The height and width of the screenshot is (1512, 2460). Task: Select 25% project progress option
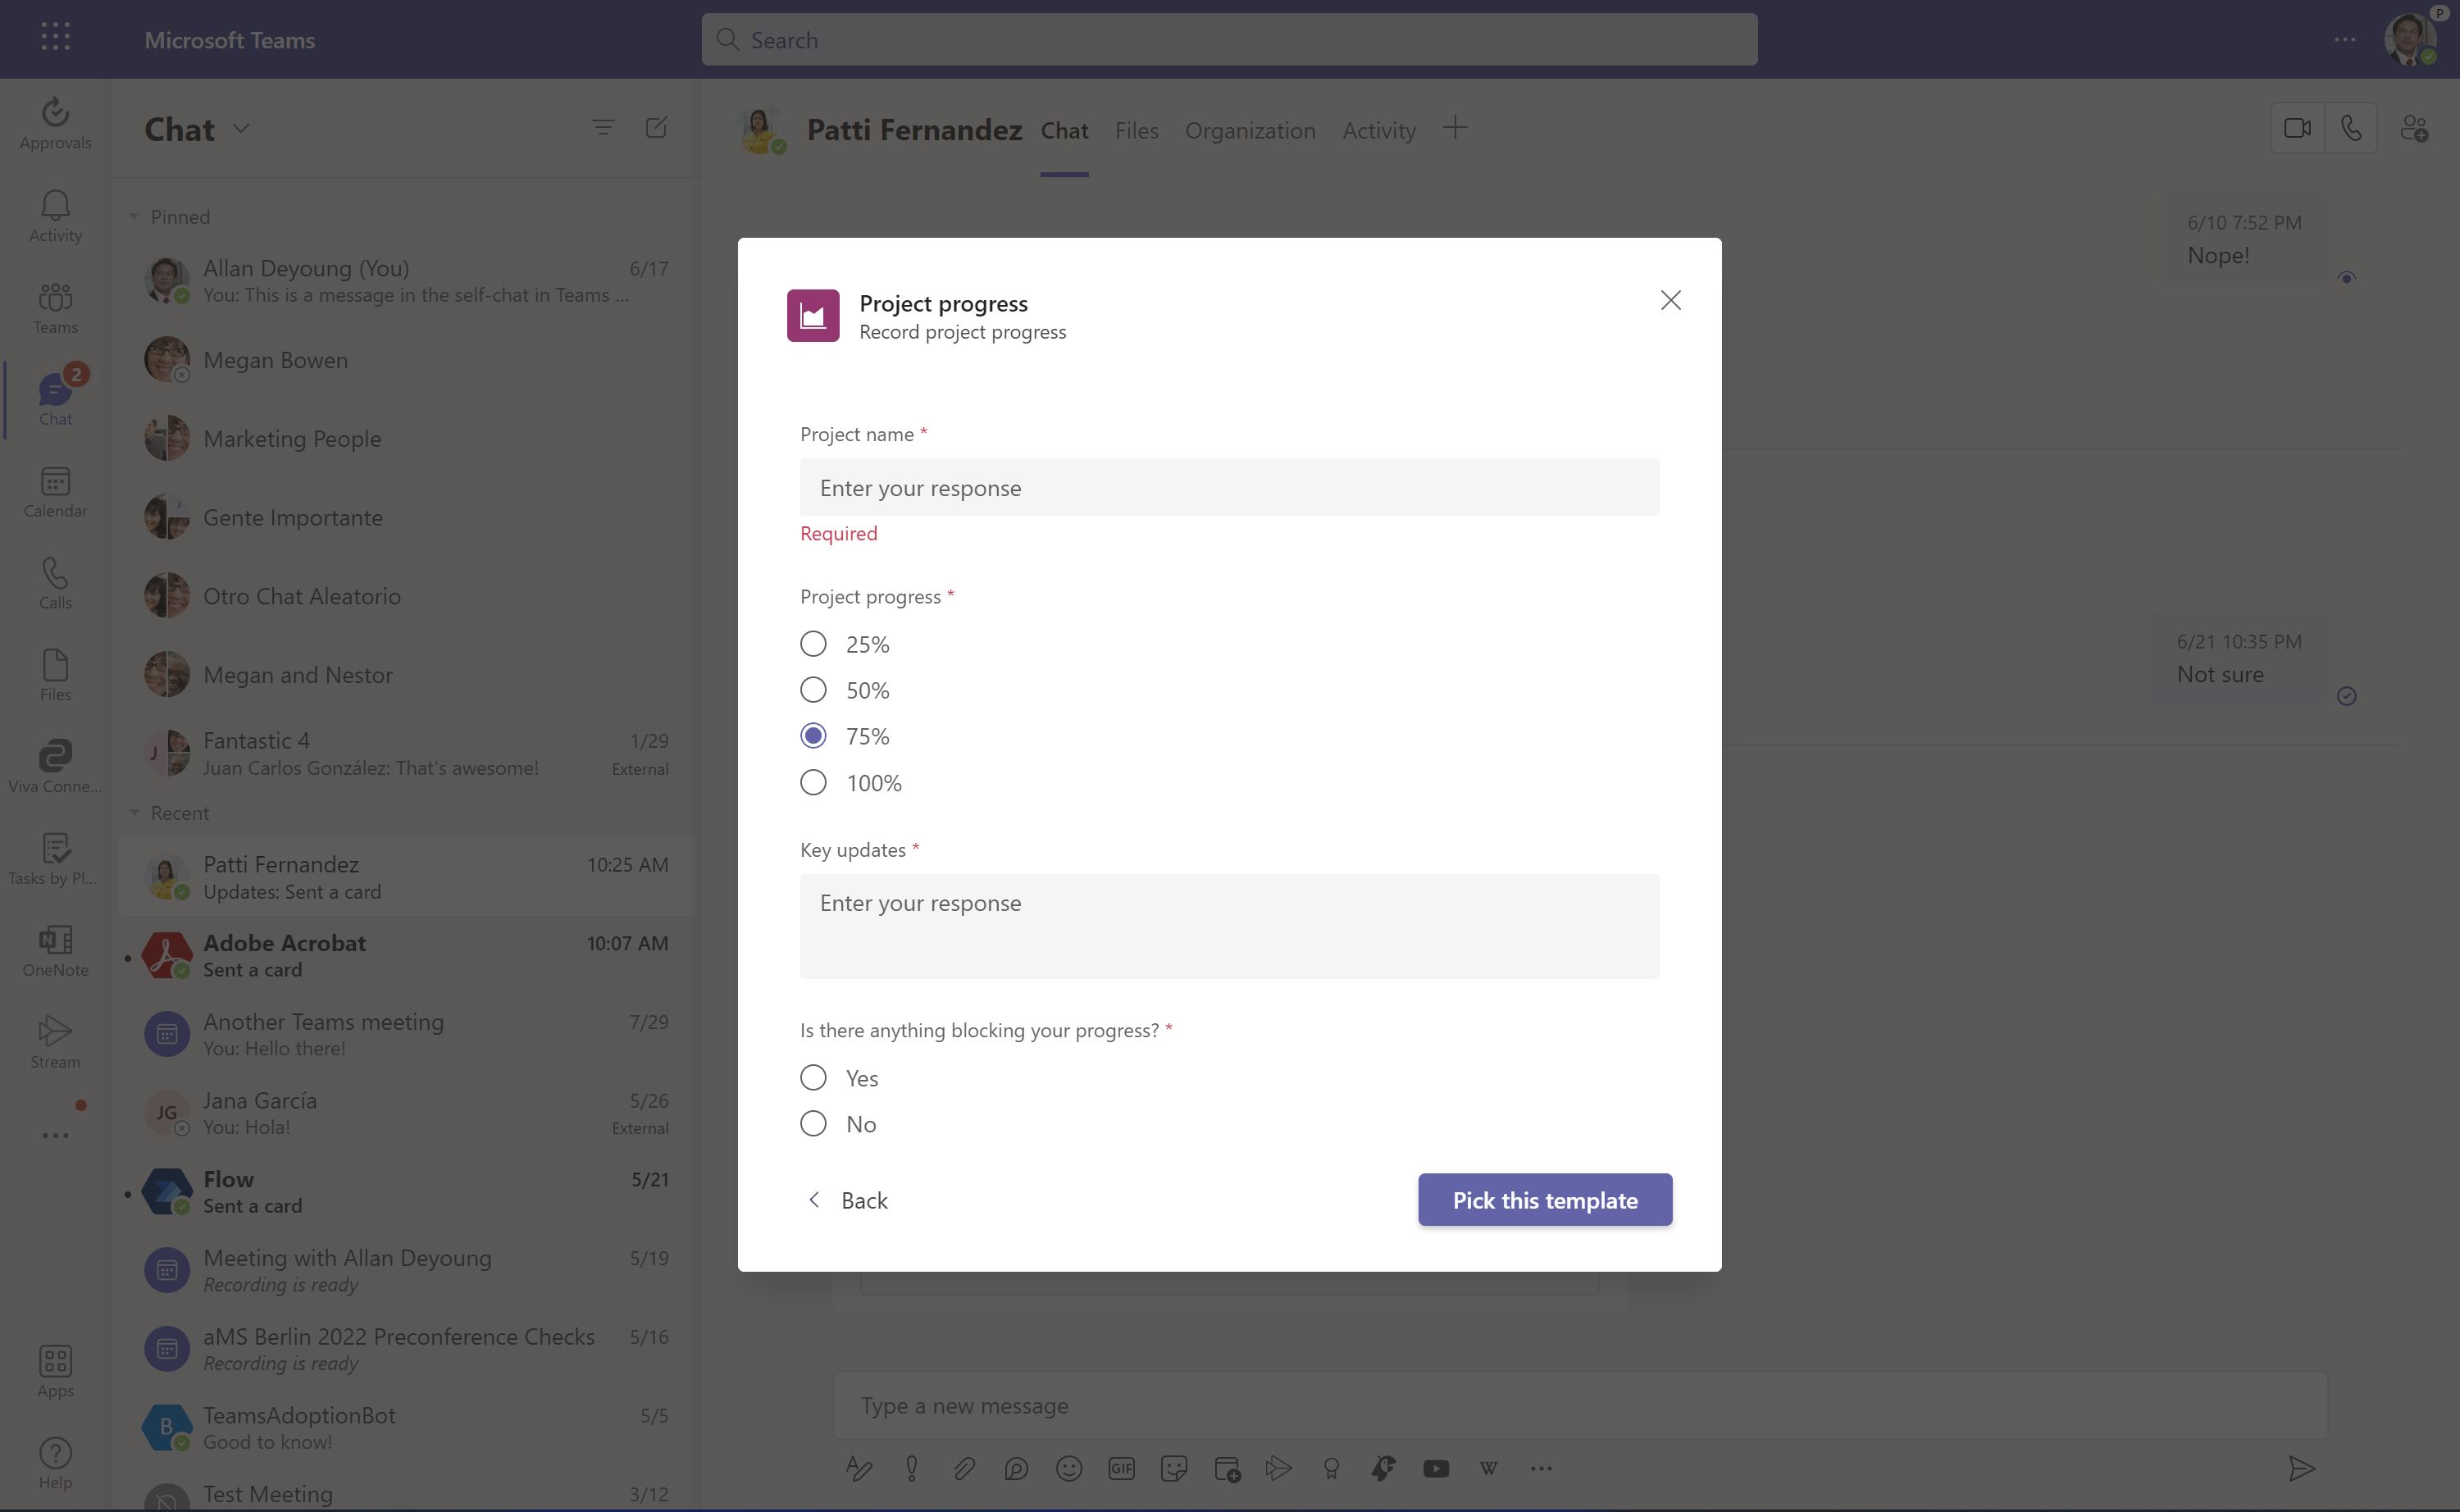coord(813,644)
